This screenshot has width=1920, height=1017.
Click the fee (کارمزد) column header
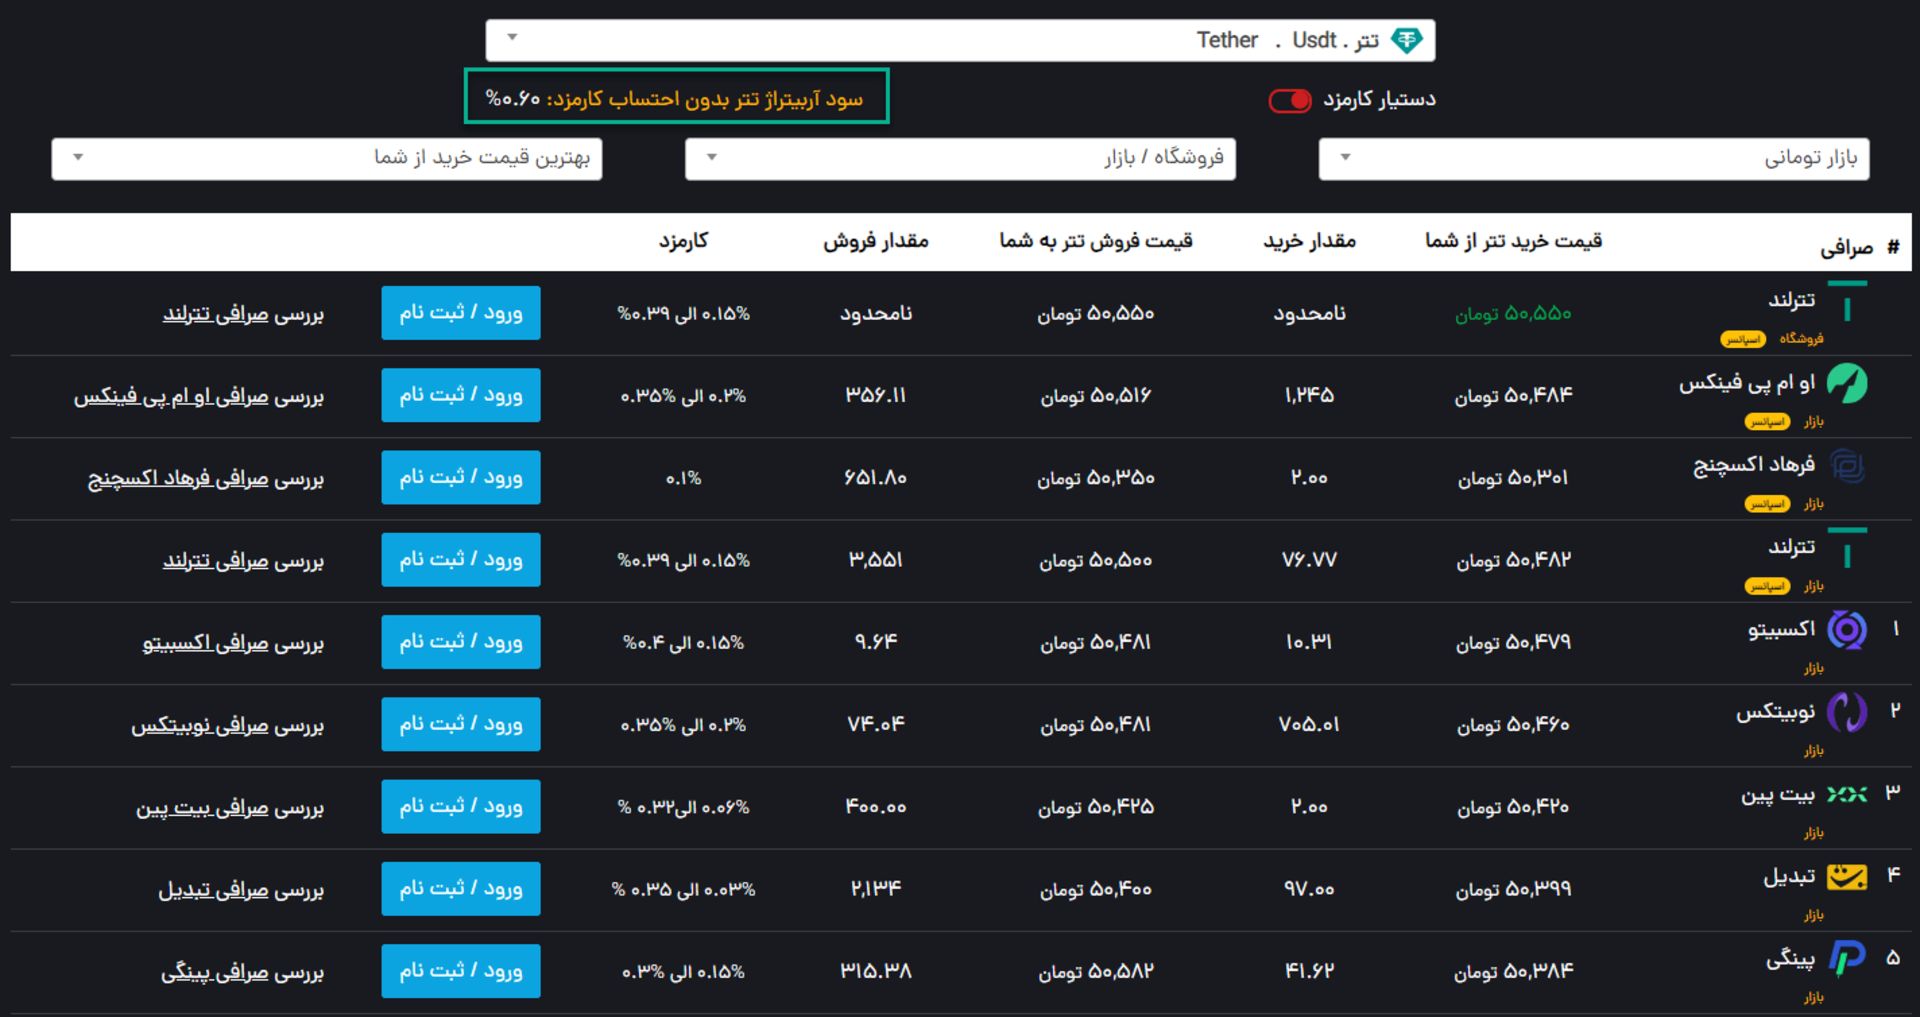click(x=683, y=241)
